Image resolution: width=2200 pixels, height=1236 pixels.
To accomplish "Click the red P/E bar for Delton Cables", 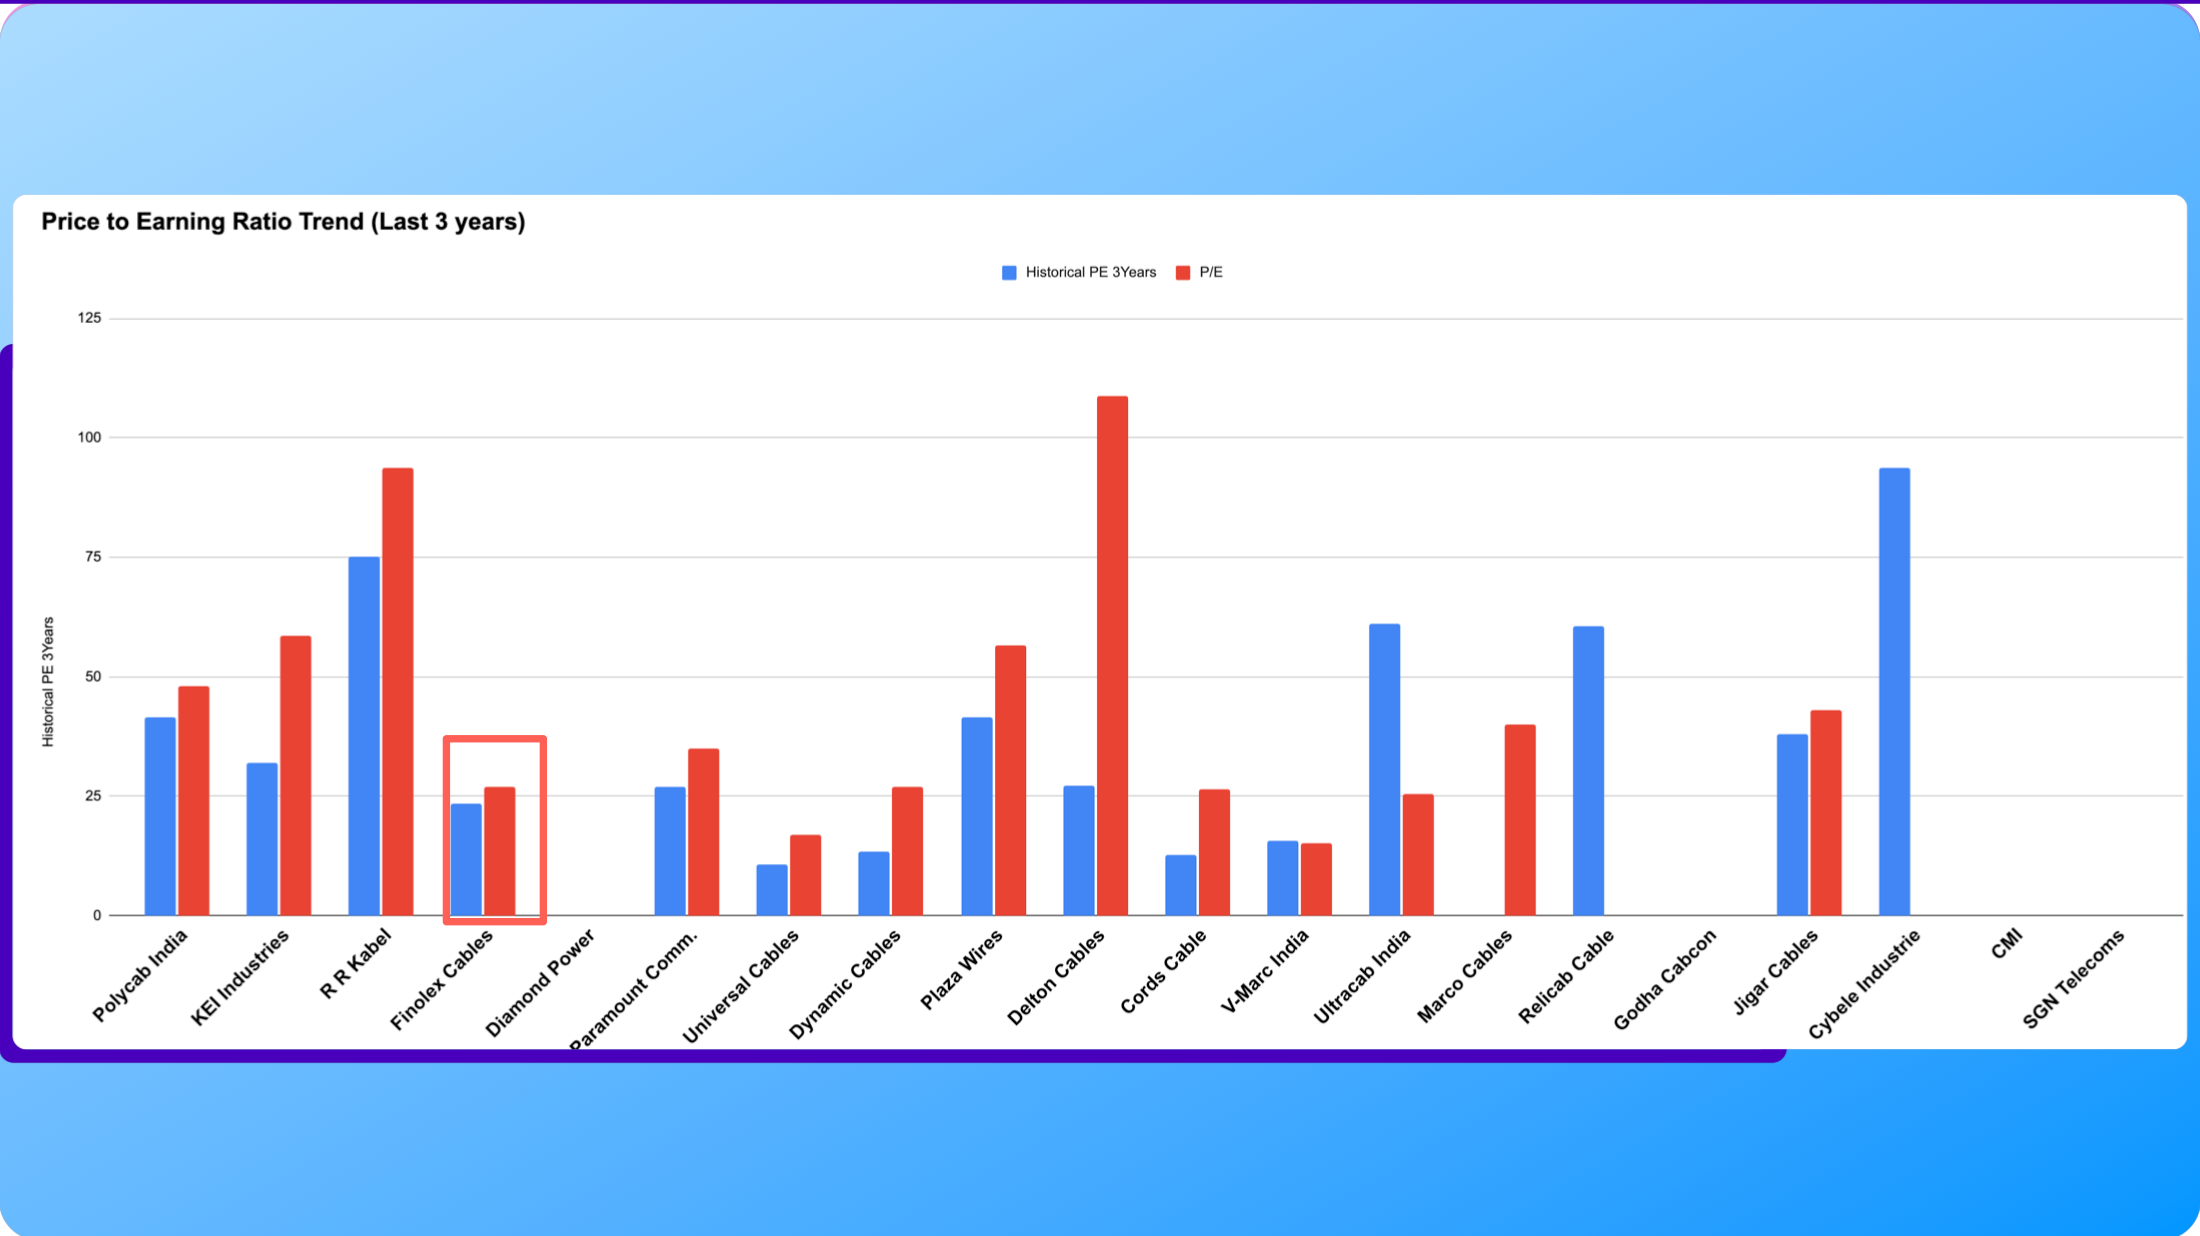I will coord(1112,656).
